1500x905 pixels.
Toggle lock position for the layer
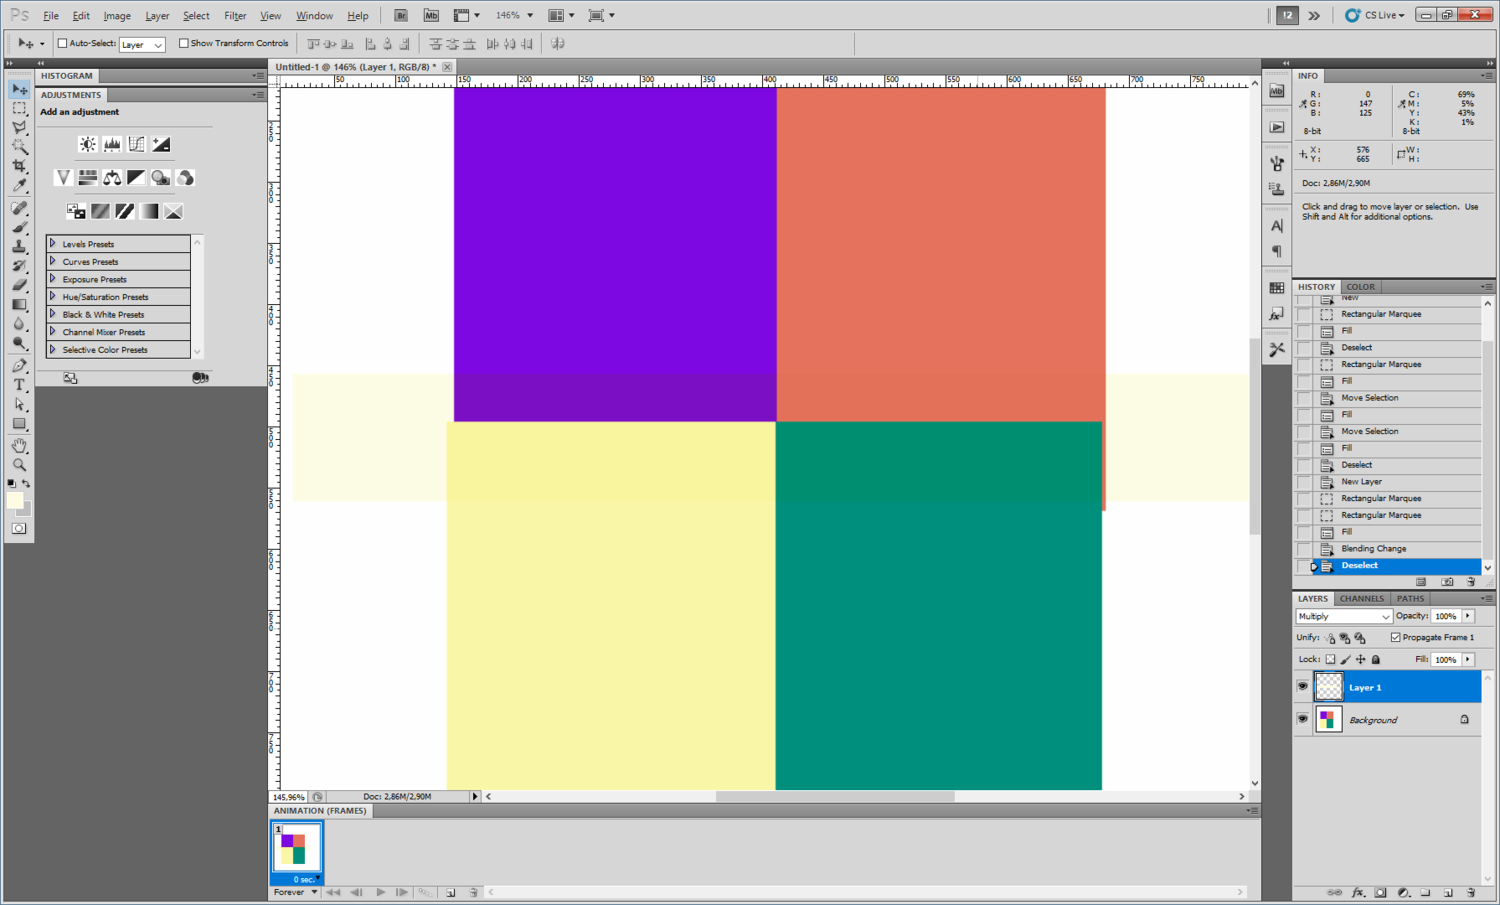coord(1360,659)
